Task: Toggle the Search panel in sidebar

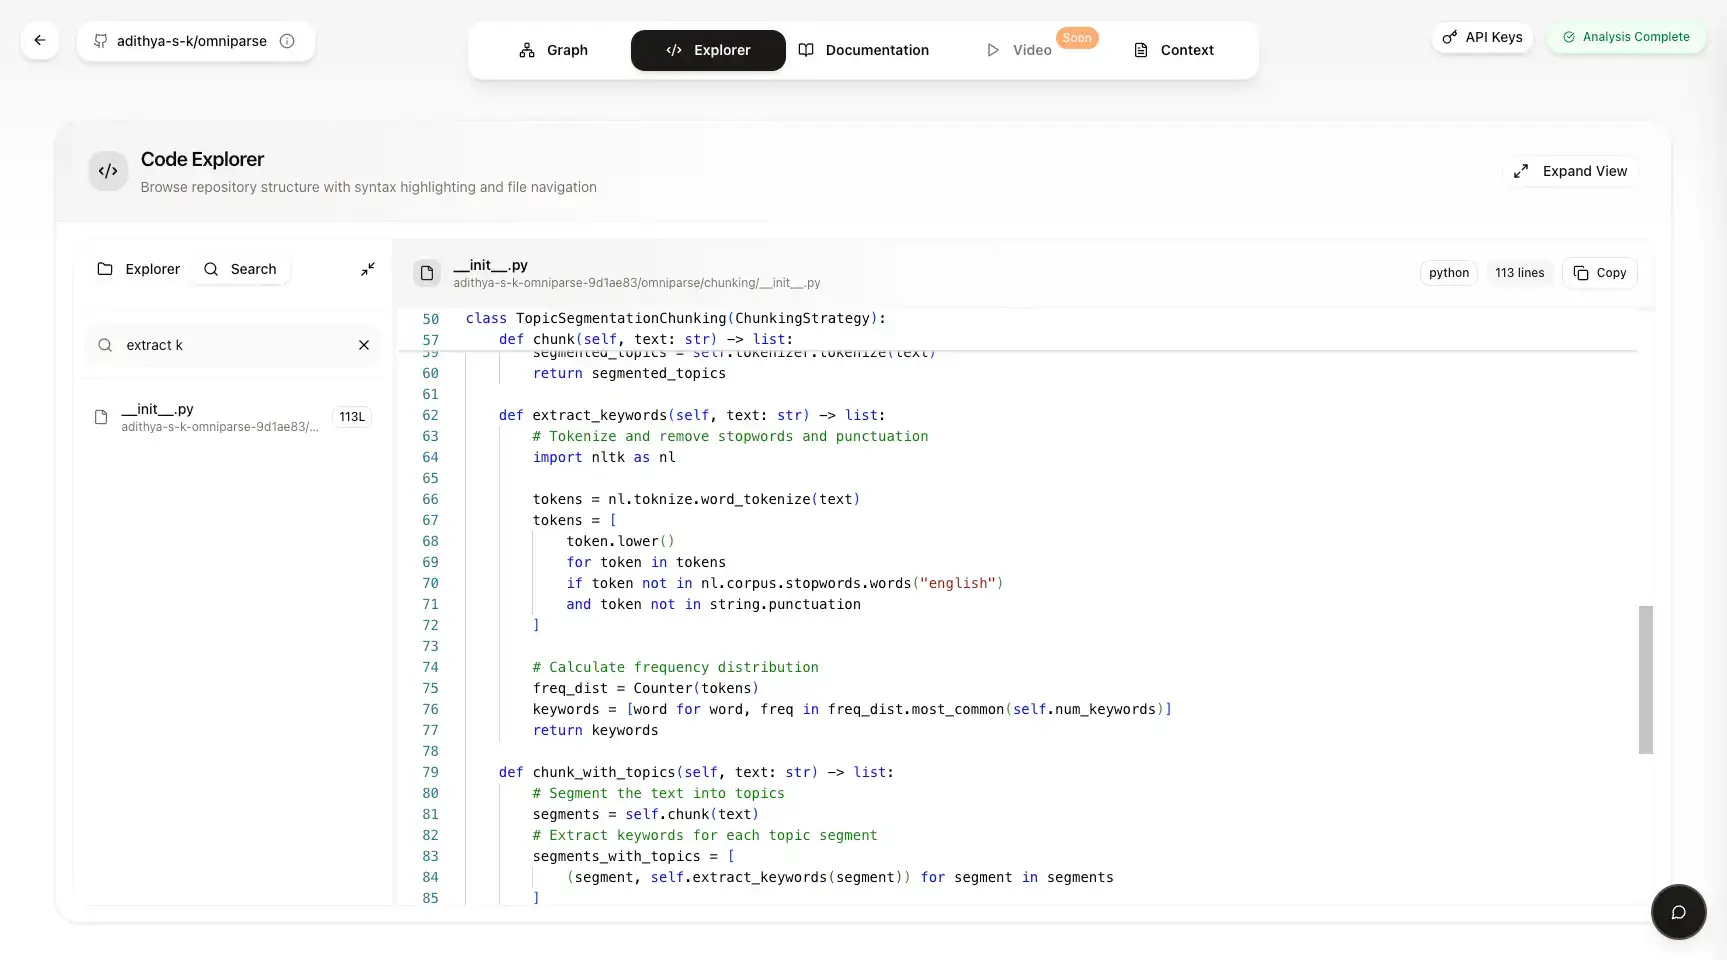Action: coord(239,269)
